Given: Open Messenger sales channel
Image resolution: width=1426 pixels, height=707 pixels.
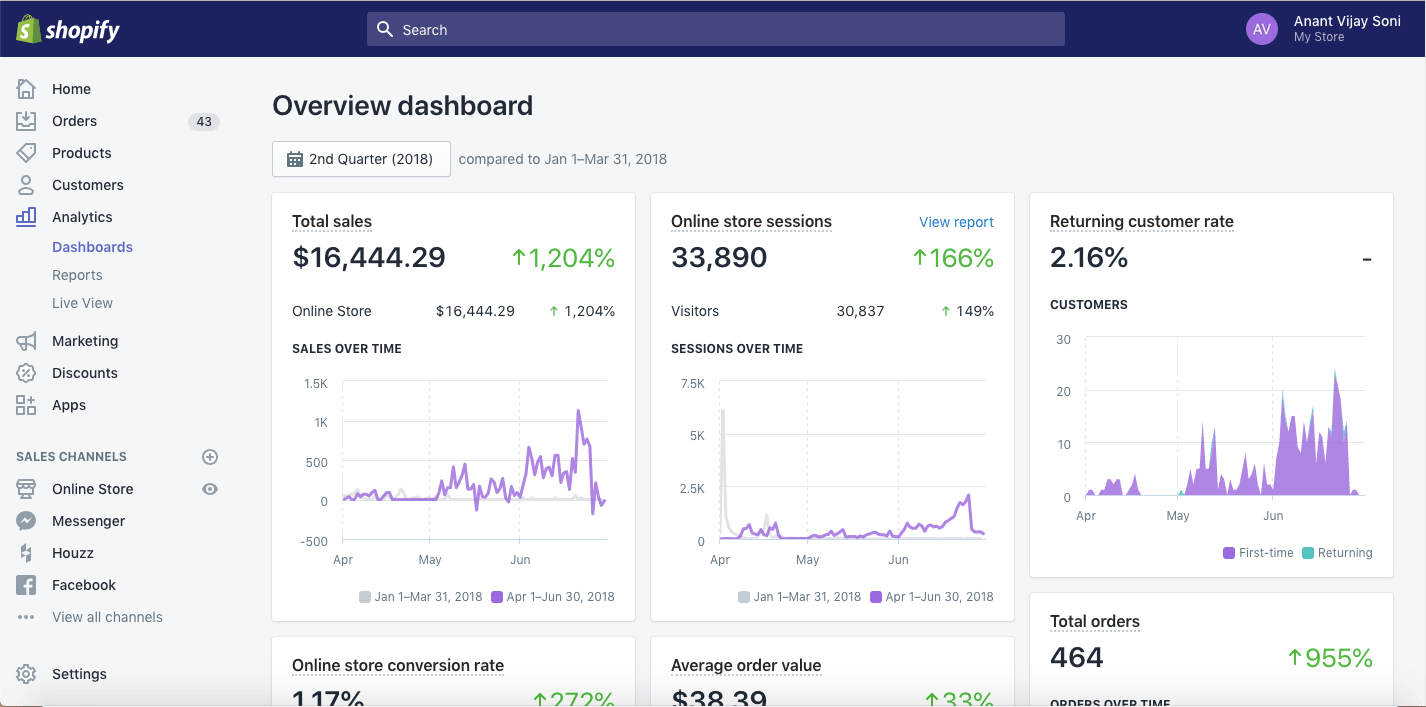Looking at the screenshot, I should click(x=89, y=521).
